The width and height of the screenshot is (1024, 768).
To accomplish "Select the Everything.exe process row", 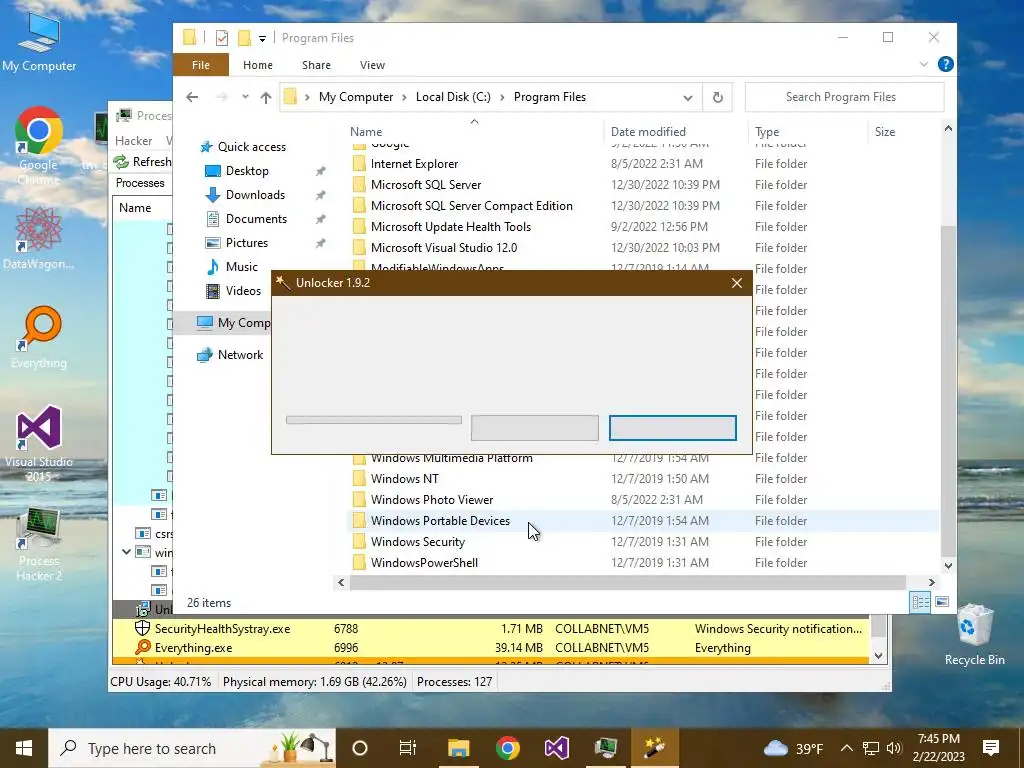I will 491,648.
